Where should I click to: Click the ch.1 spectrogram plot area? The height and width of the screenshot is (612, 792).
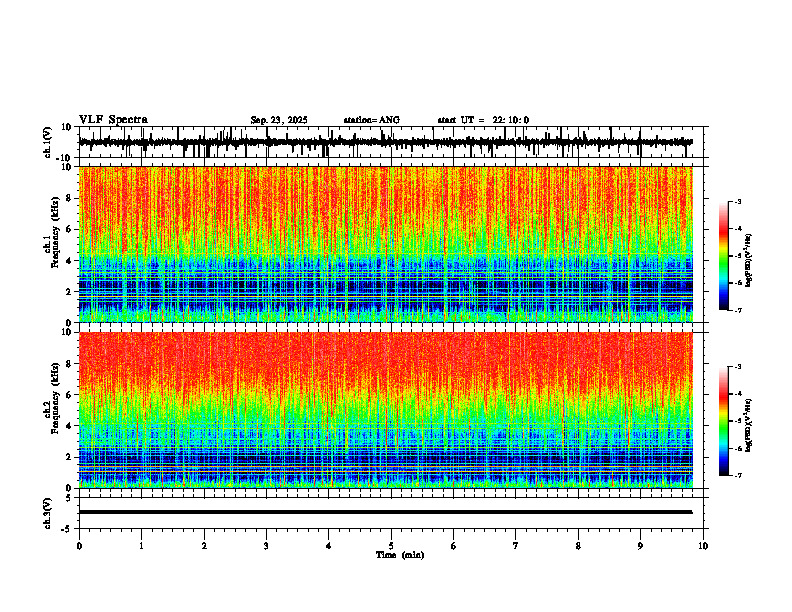click(x=386, y=244)
